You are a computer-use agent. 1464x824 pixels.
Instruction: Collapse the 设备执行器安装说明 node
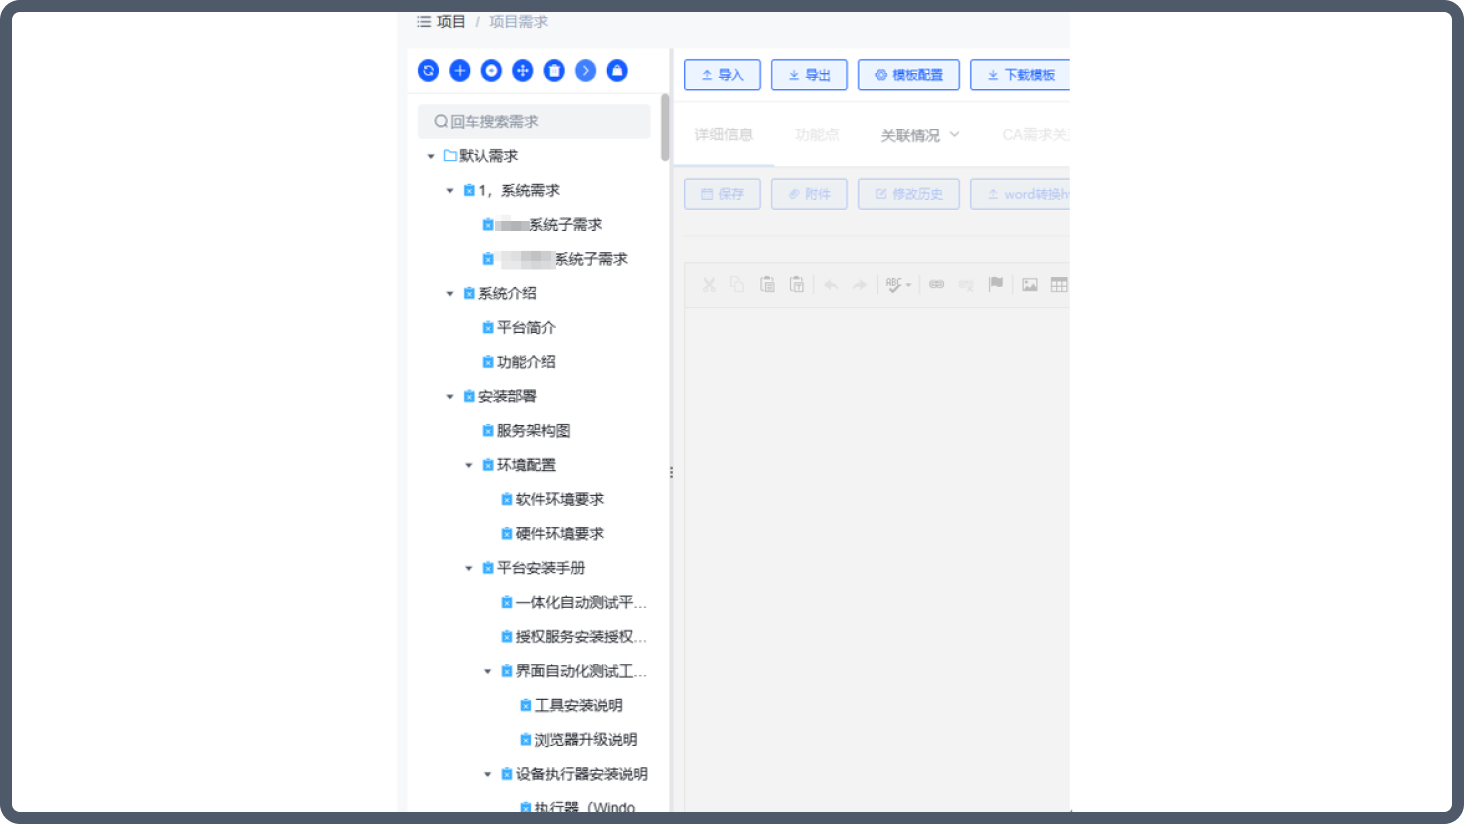point(488,774)
